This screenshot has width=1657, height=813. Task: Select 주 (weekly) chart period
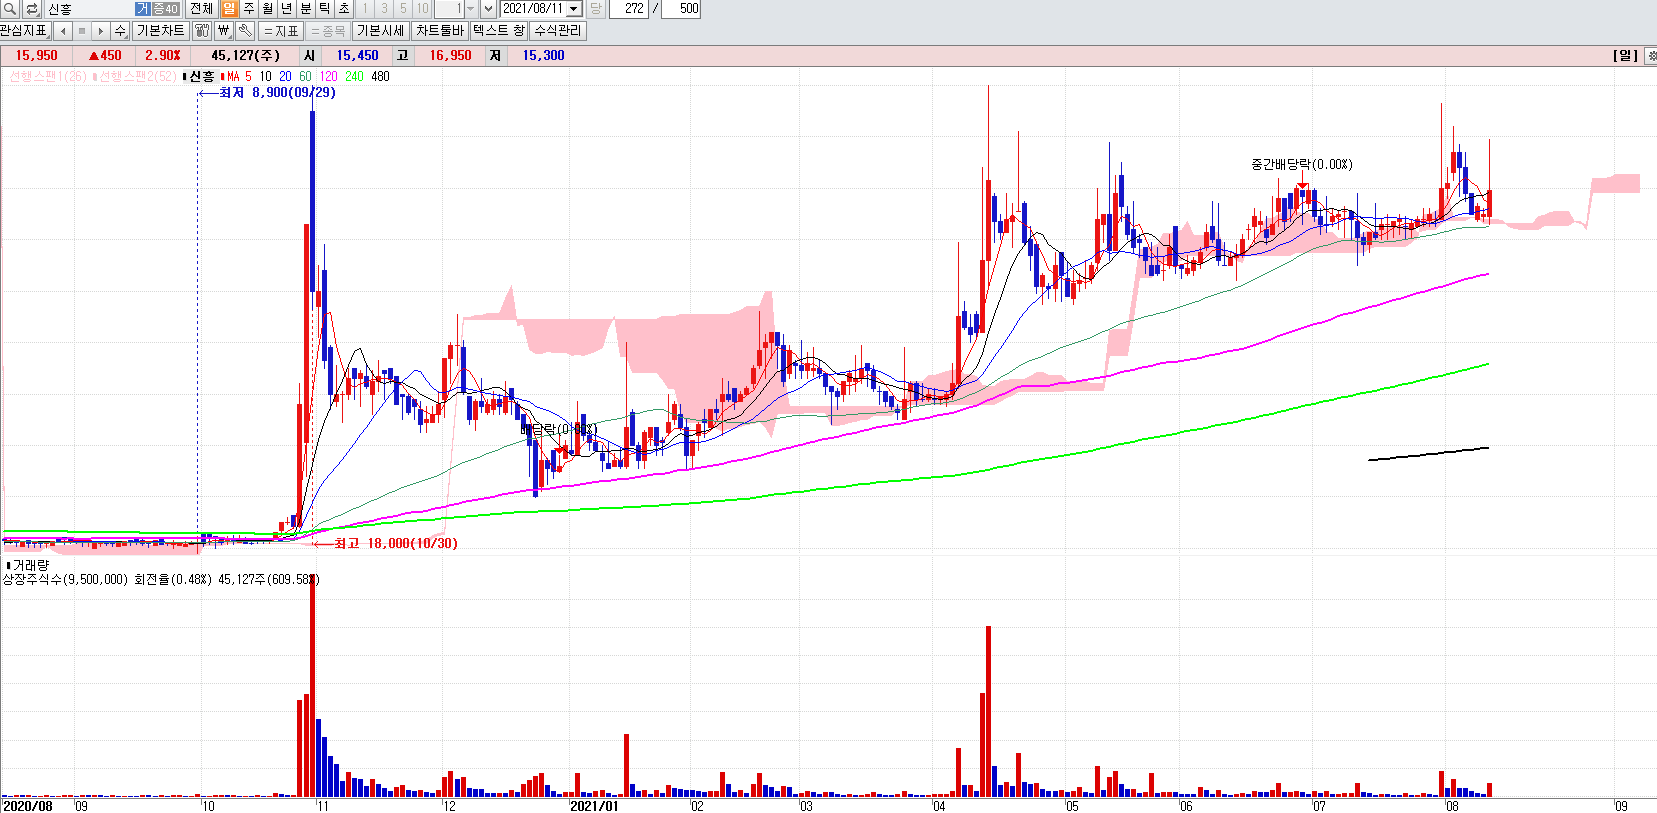[248, 9]
